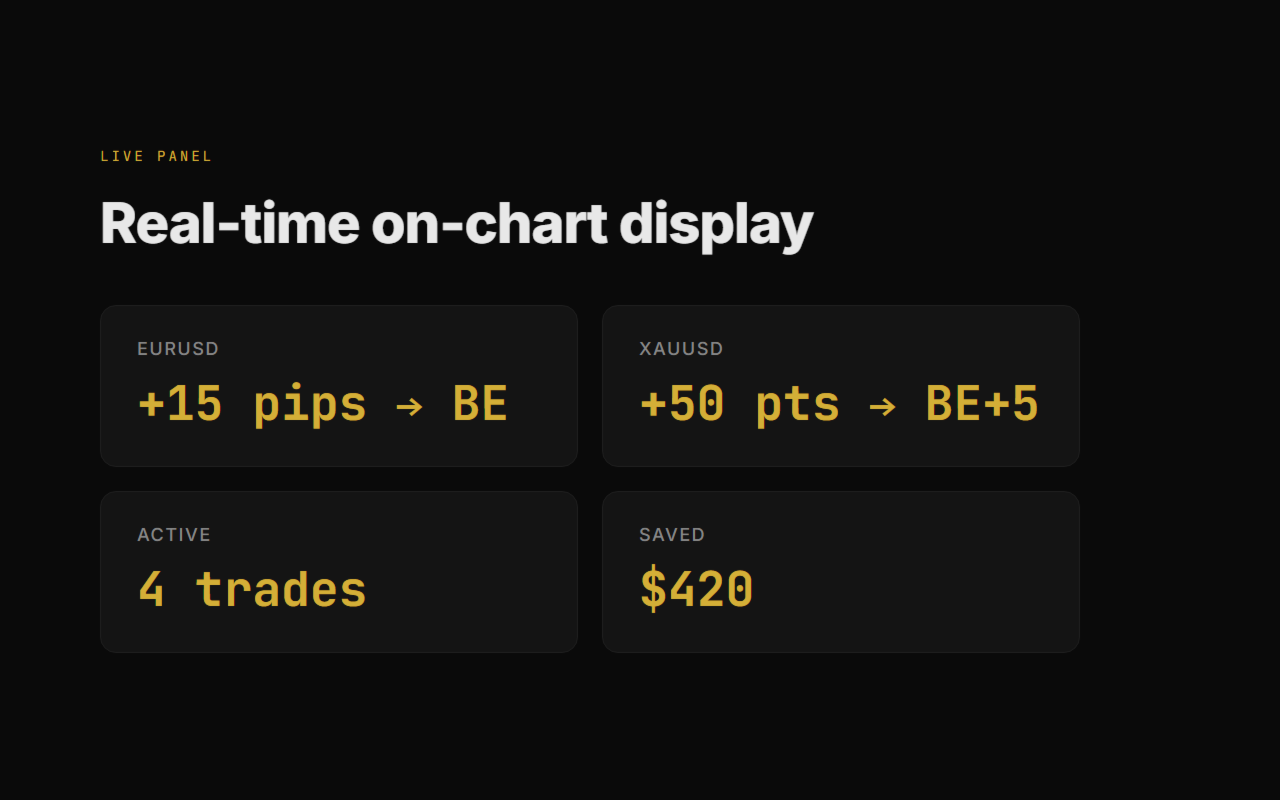Select the EURUSD label text
Viewport: 1280px width, 800px height.
pyautogui.click(x=178, y=349)
